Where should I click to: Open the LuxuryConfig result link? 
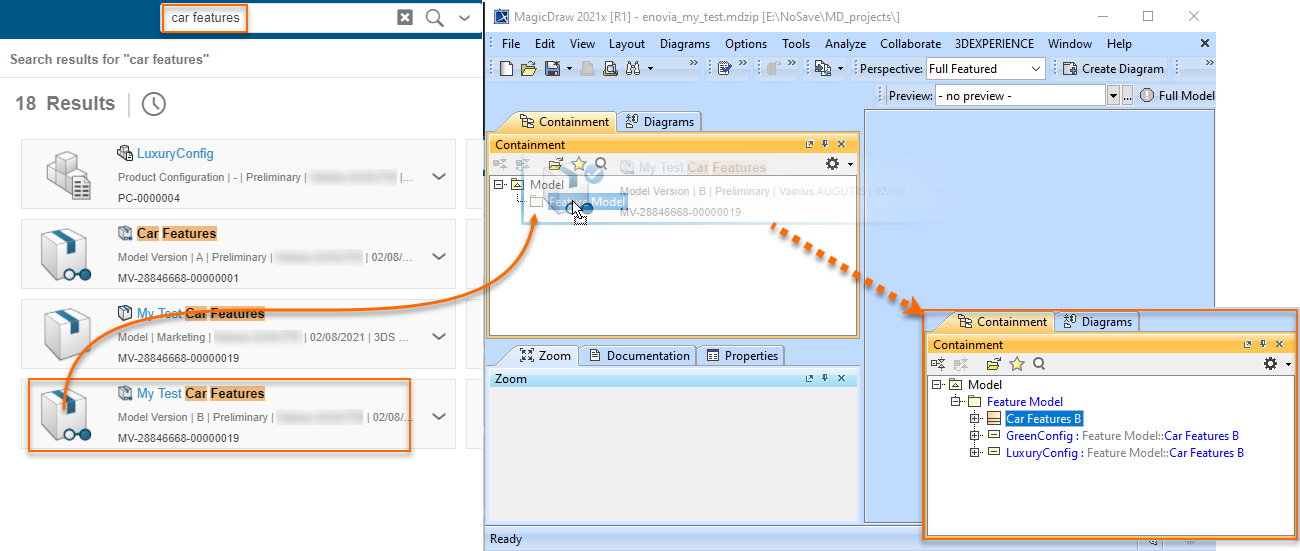pos(175,153)
